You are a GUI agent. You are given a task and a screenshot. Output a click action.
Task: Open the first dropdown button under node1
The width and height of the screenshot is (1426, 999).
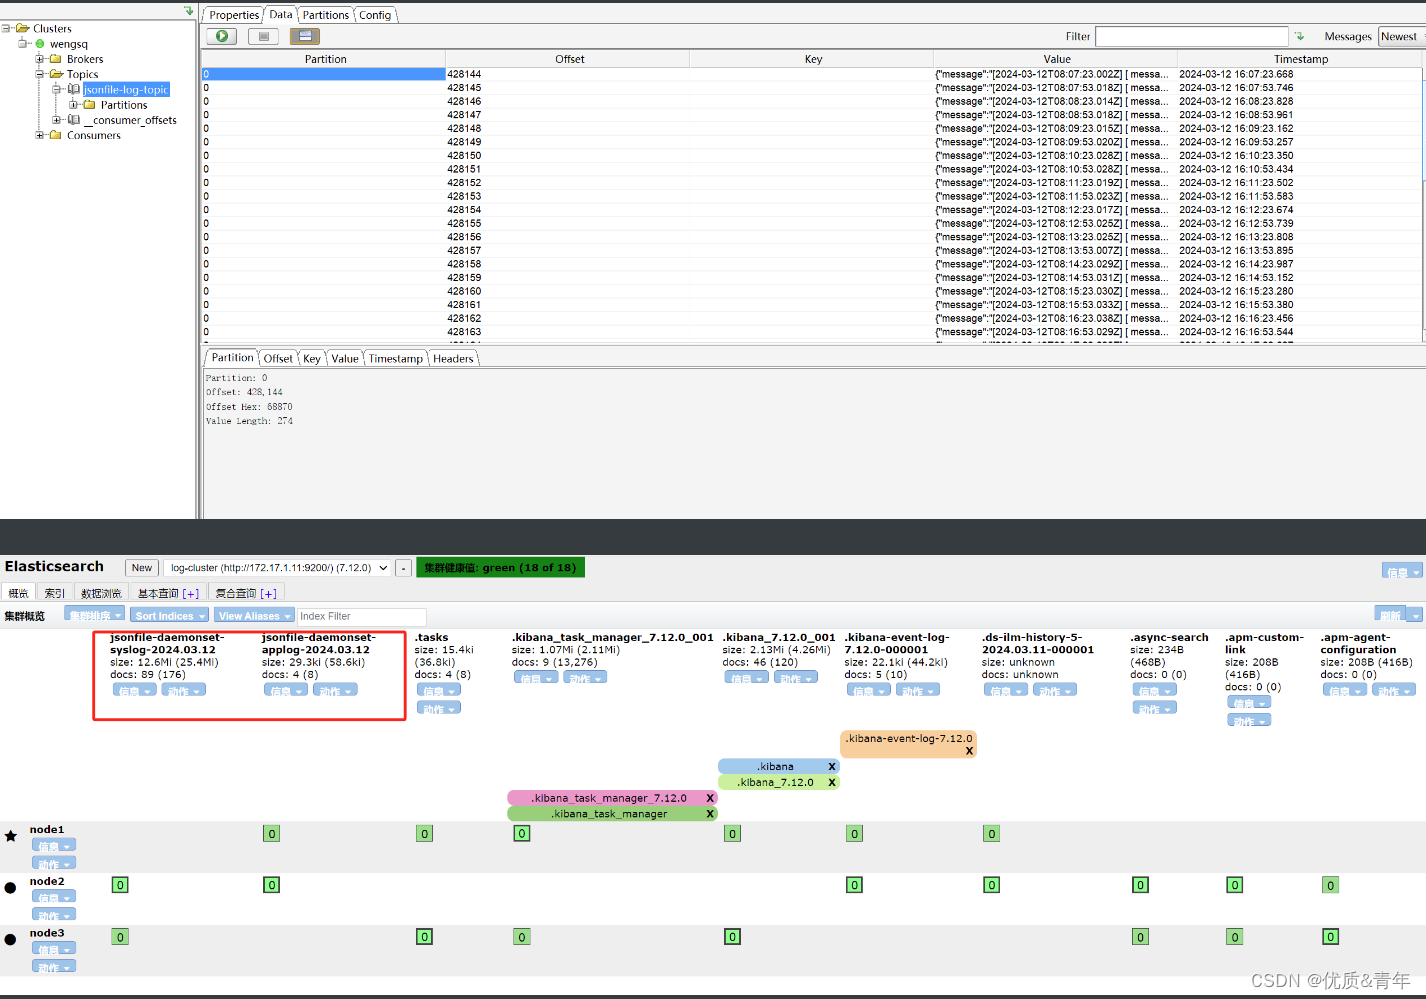point(53,846)
